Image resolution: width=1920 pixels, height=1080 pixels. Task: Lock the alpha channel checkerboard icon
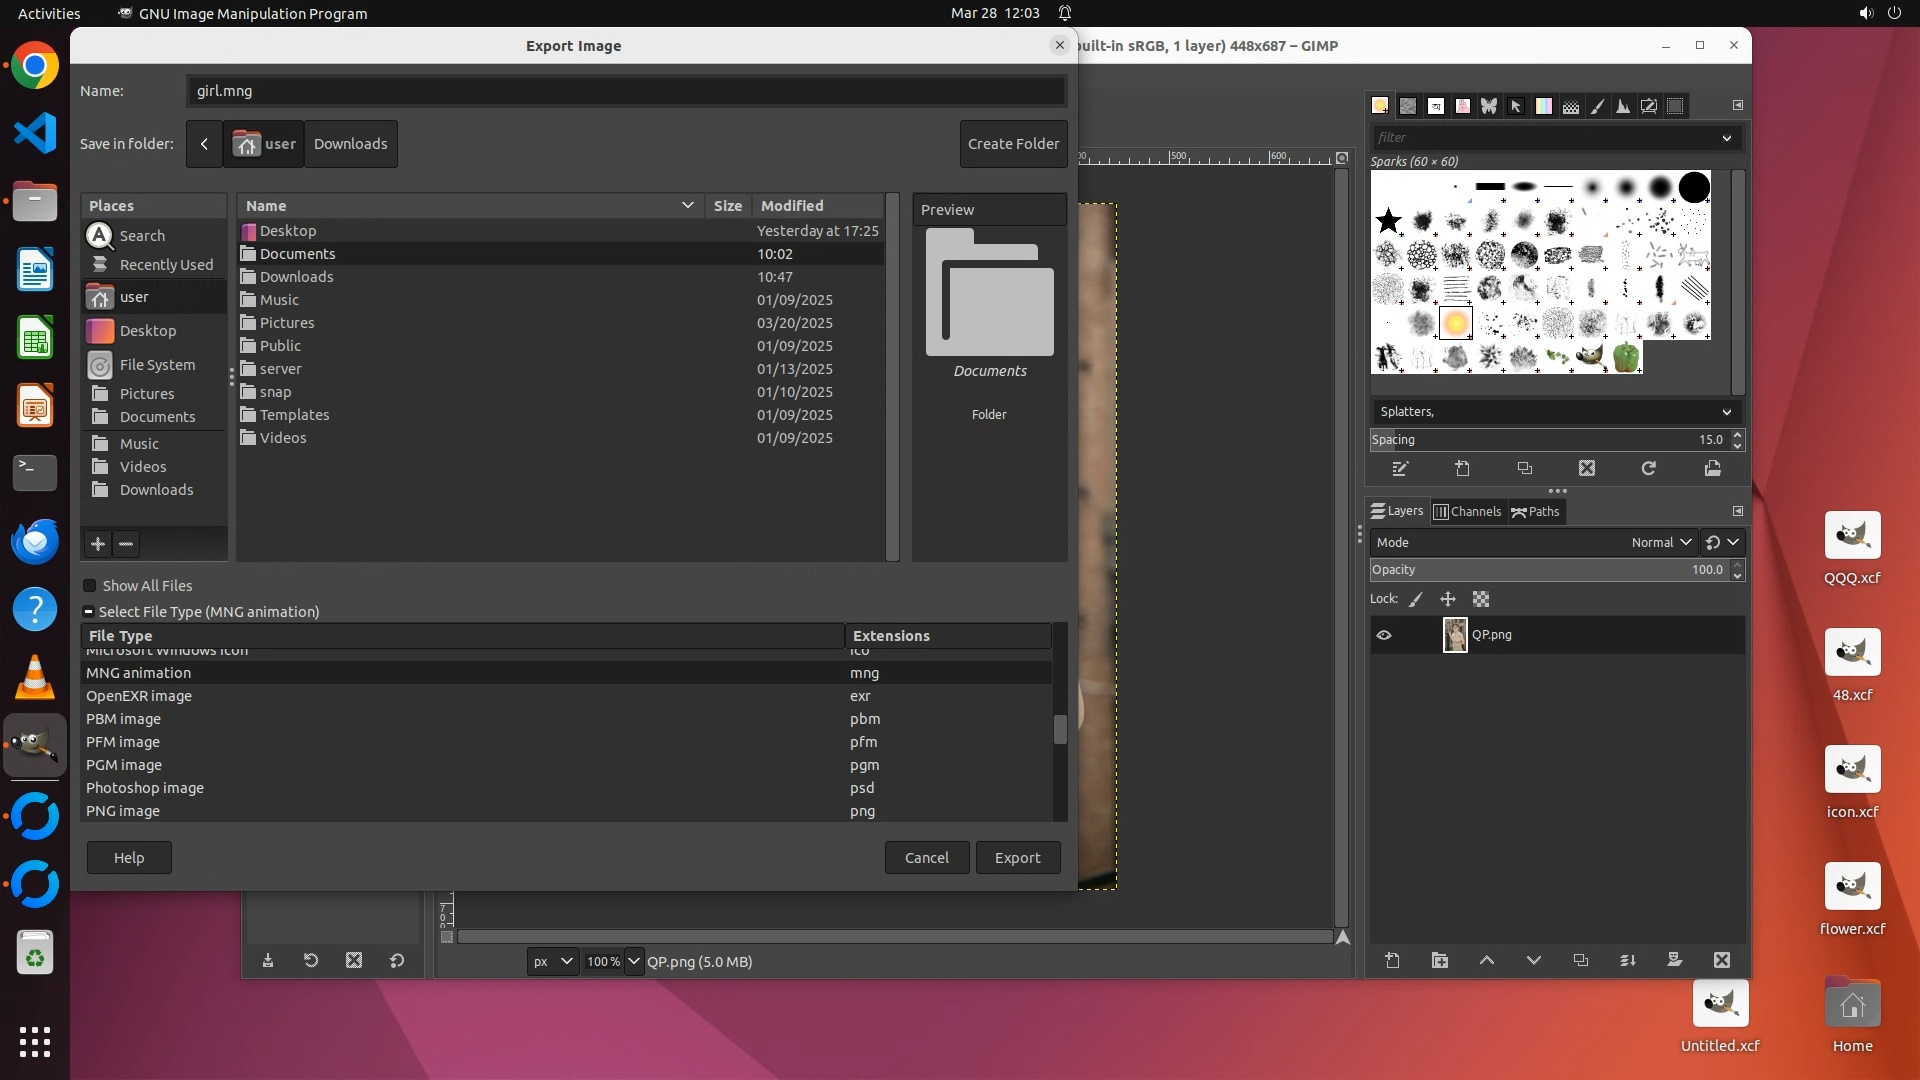pyautogui.click(x=1481, y=599)
